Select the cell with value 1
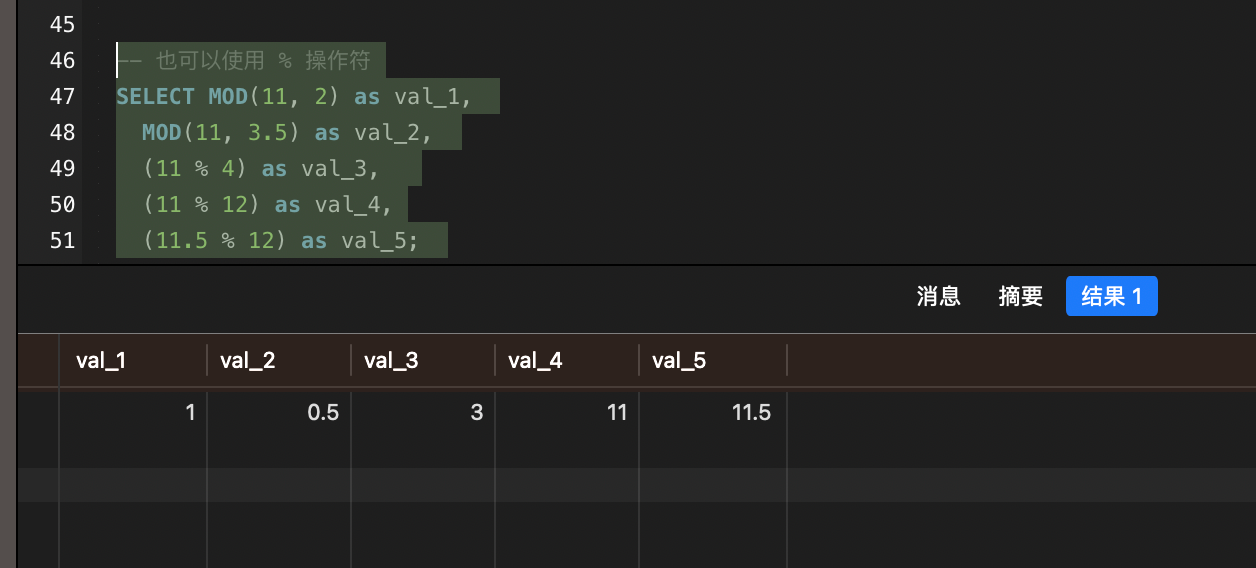Screen dimensions: 1256x568 [133, 412]
